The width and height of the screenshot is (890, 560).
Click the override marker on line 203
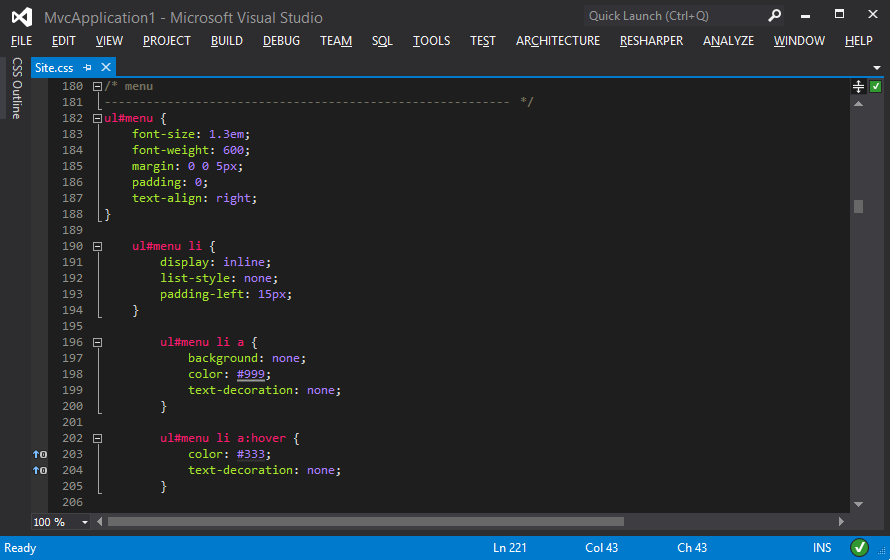point(39,454)
